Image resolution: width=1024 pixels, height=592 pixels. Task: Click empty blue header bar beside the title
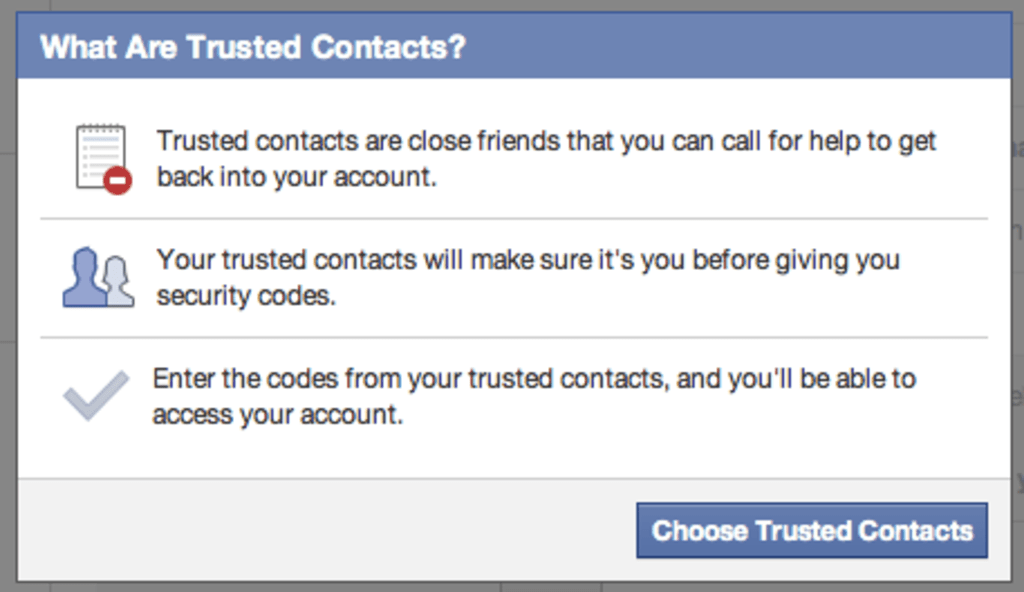(738, 47)
